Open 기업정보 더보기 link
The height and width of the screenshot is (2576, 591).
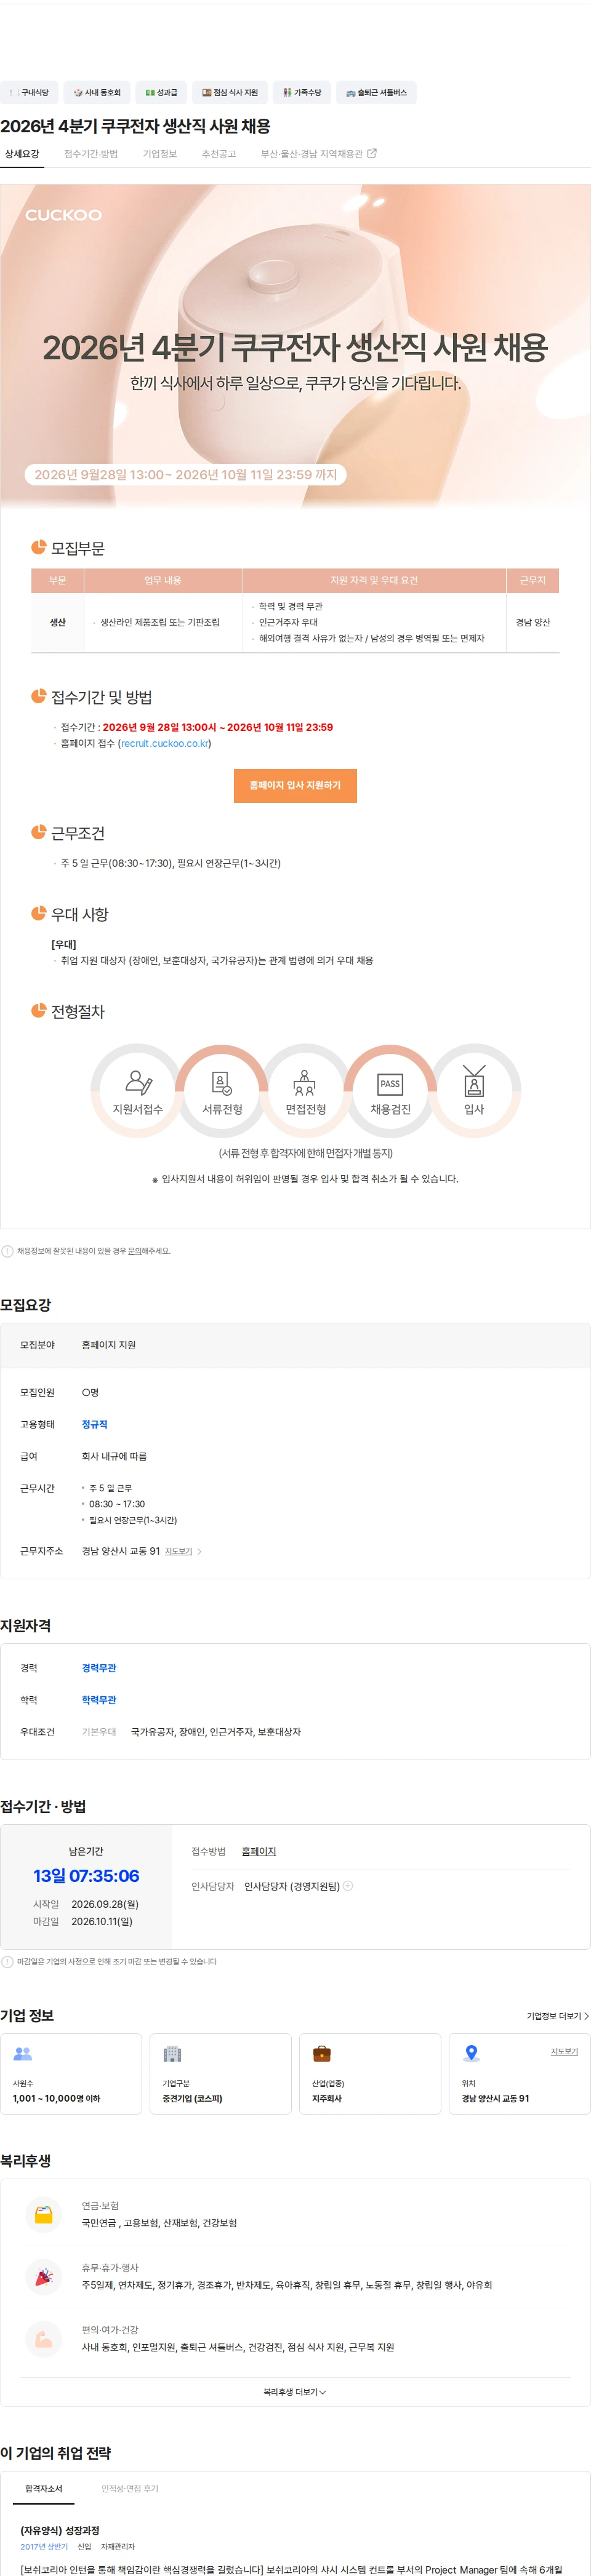tap(558, 2016)
